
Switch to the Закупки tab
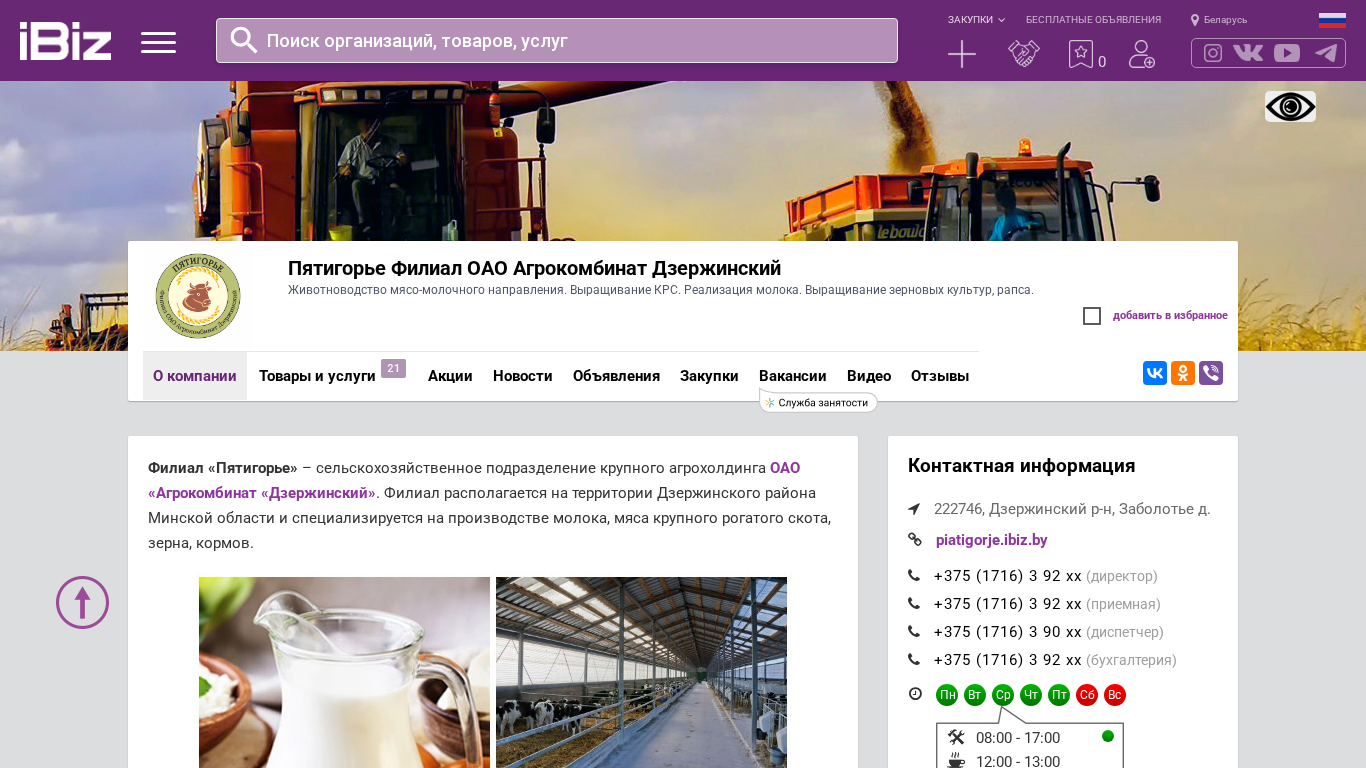709,376
